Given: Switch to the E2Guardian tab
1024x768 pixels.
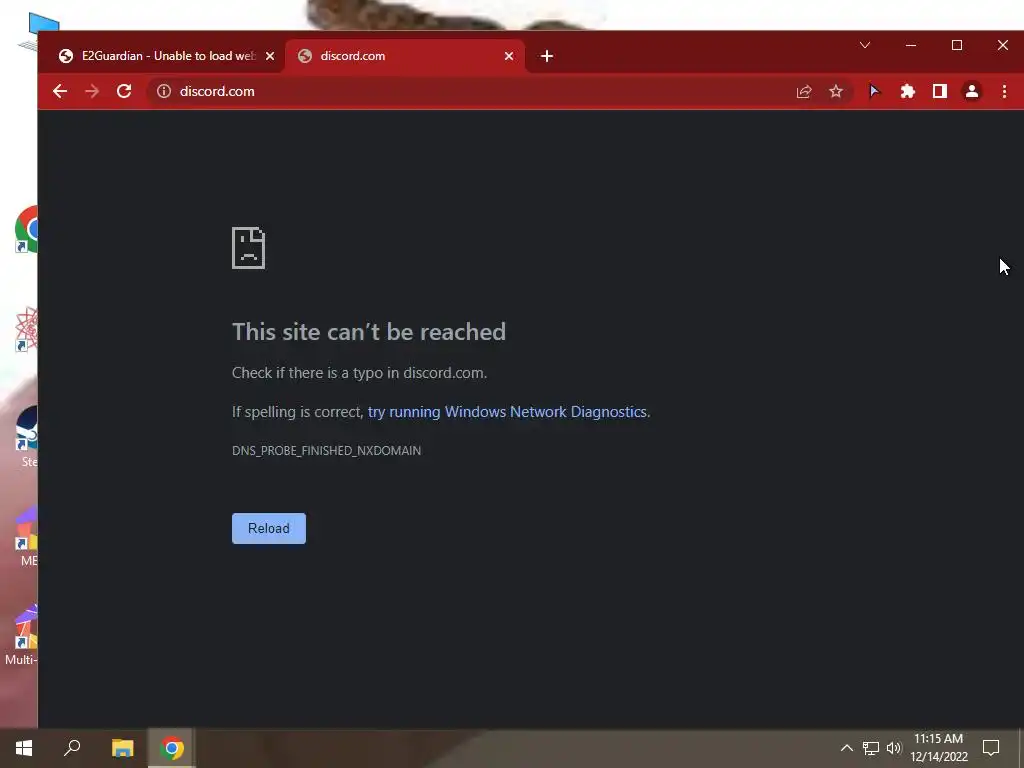Looking at the screenshot, I should coord(162,56).
